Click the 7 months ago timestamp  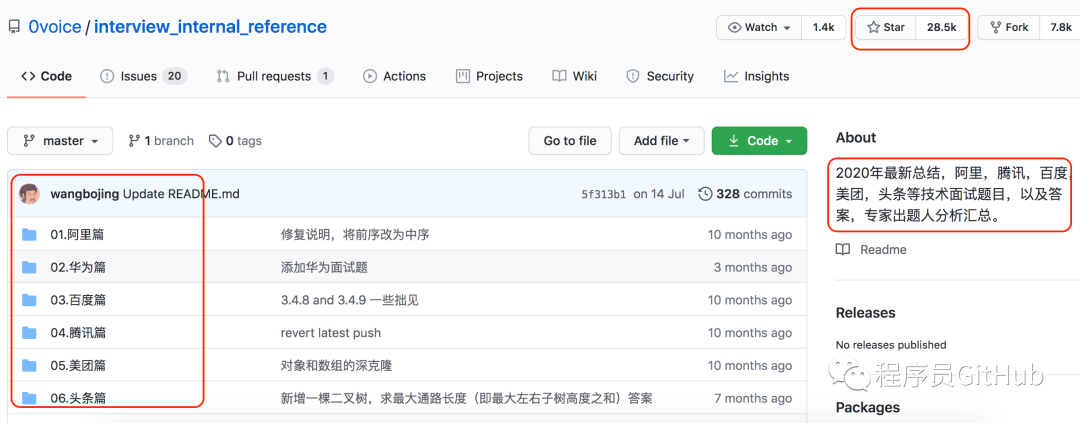click(753, 398)
